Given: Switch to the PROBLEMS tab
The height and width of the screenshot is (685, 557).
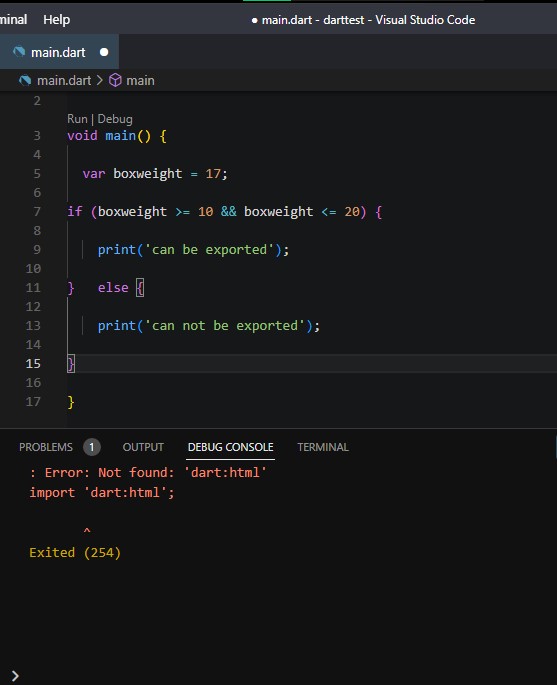Looking at the screenshot, I should (46, 447).
